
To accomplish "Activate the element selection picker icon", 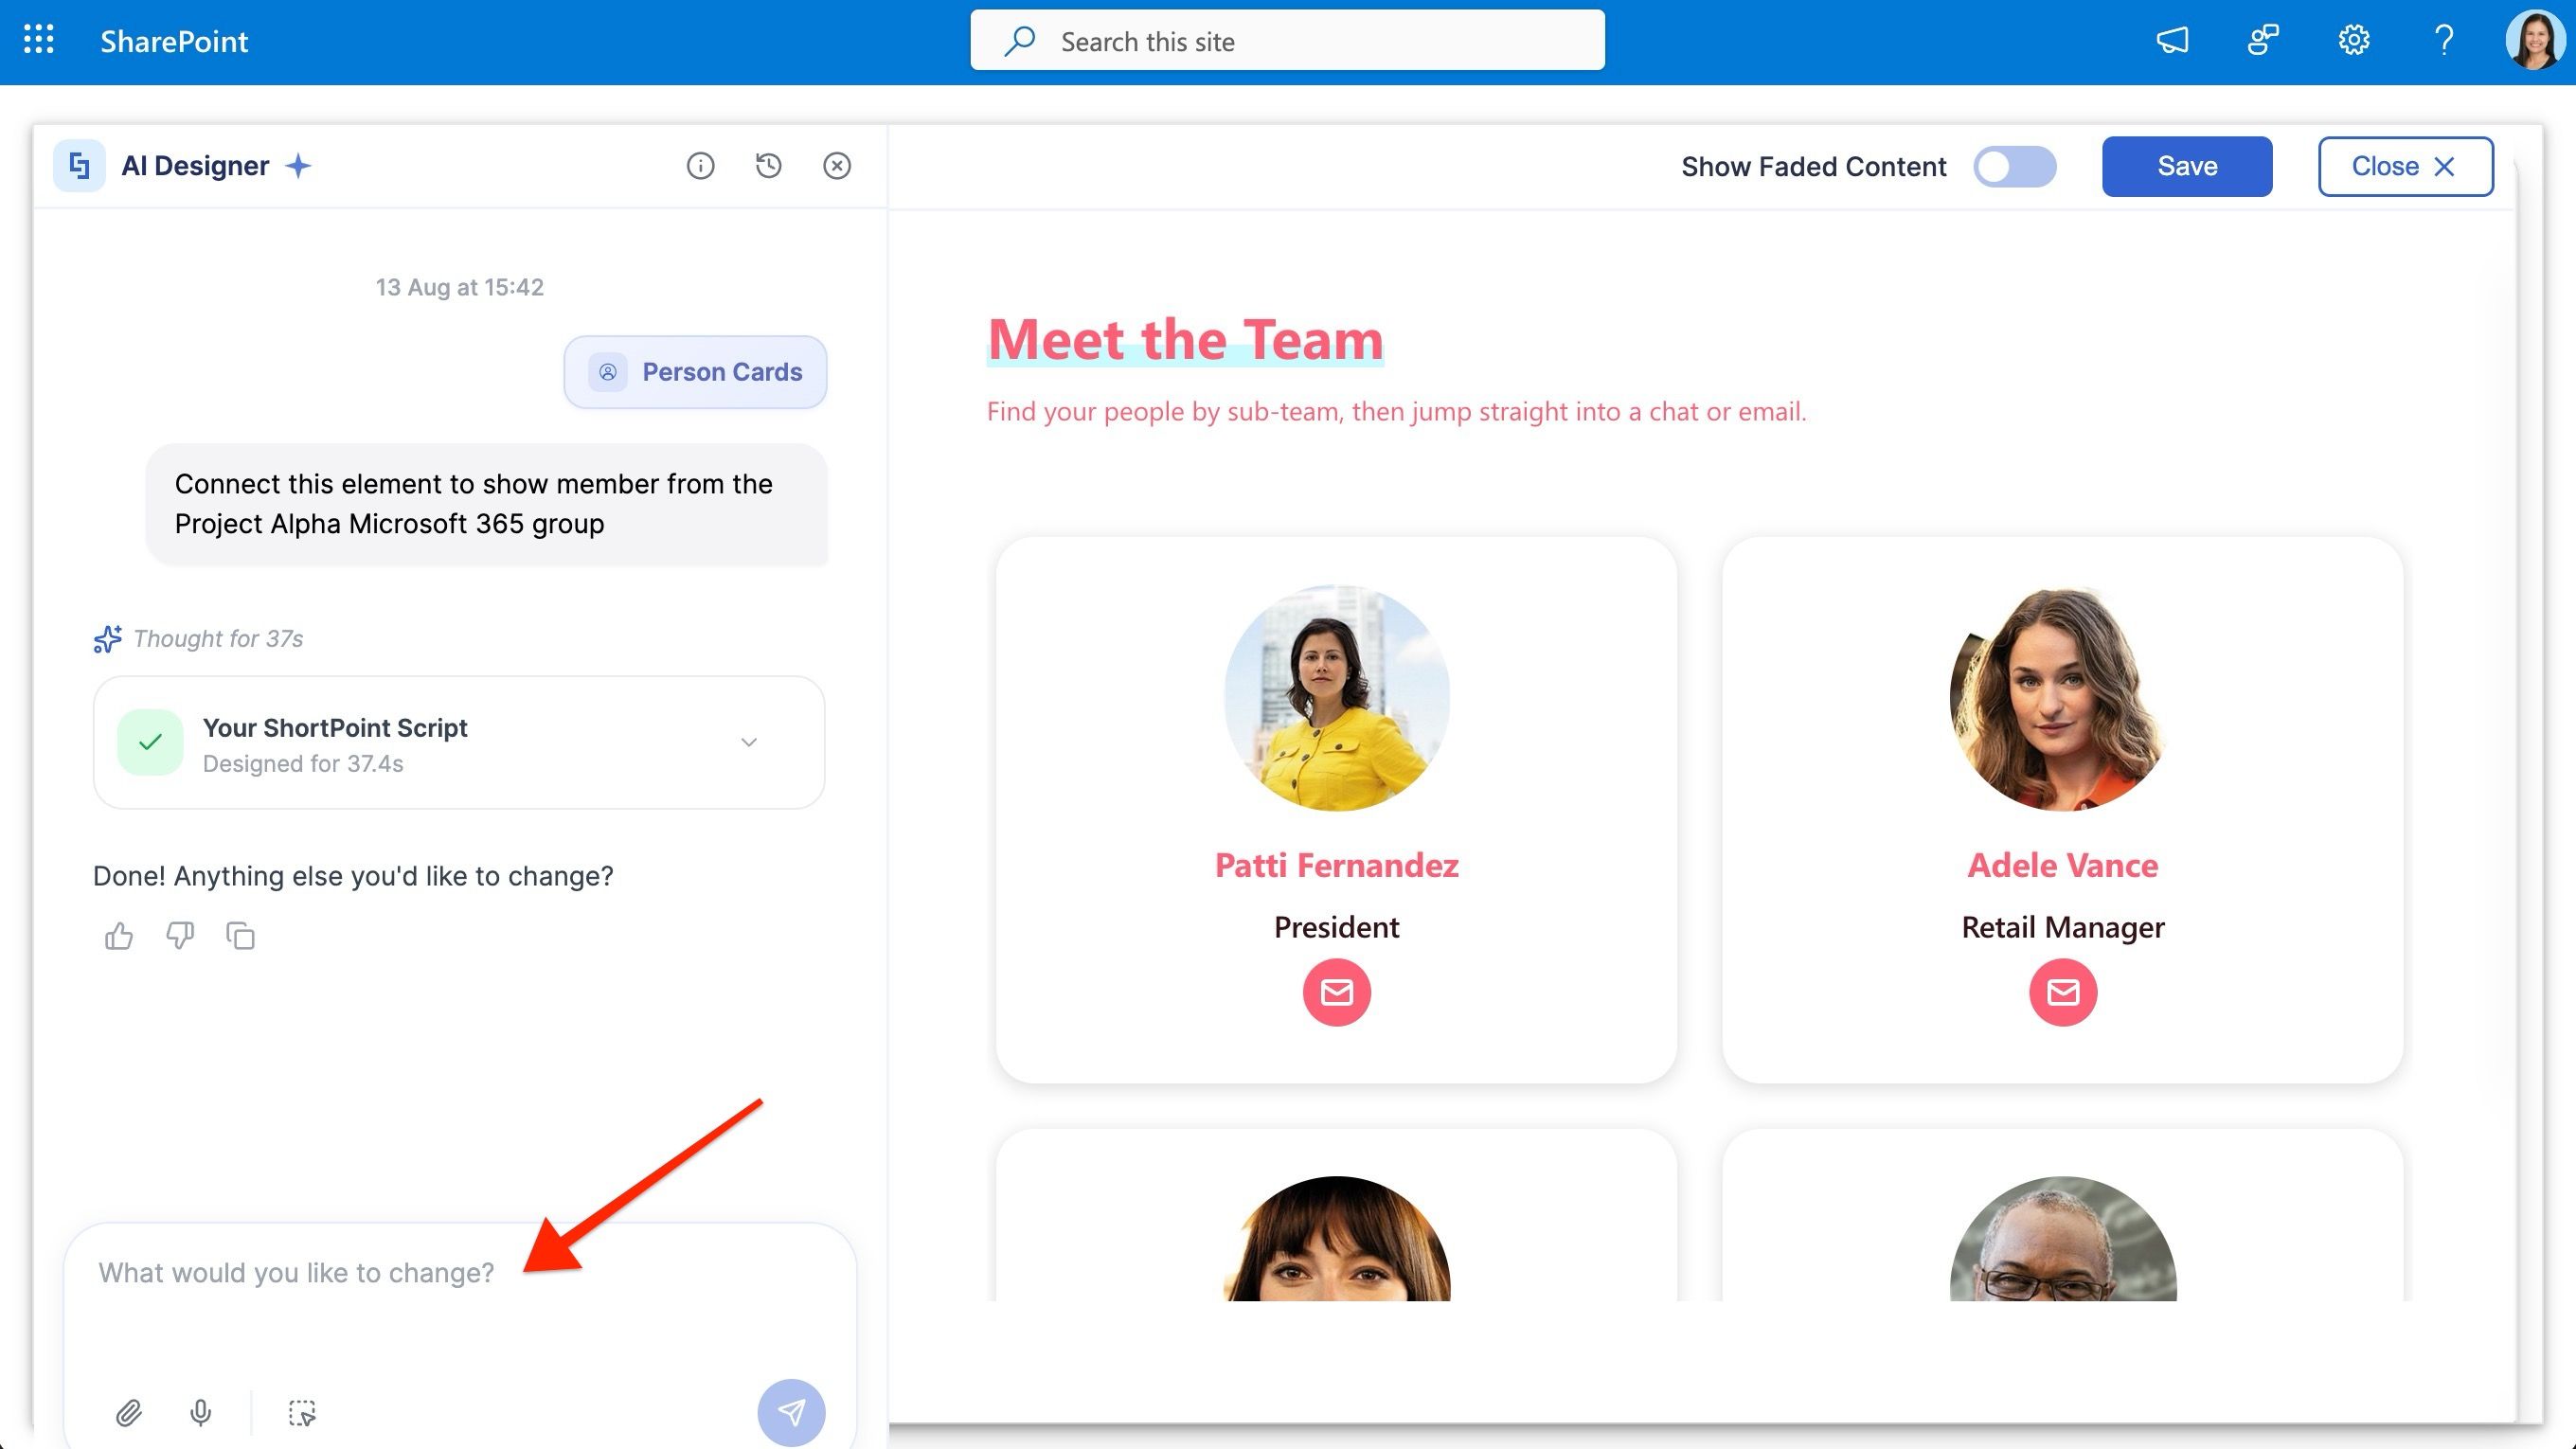I will pos(302,1413).
